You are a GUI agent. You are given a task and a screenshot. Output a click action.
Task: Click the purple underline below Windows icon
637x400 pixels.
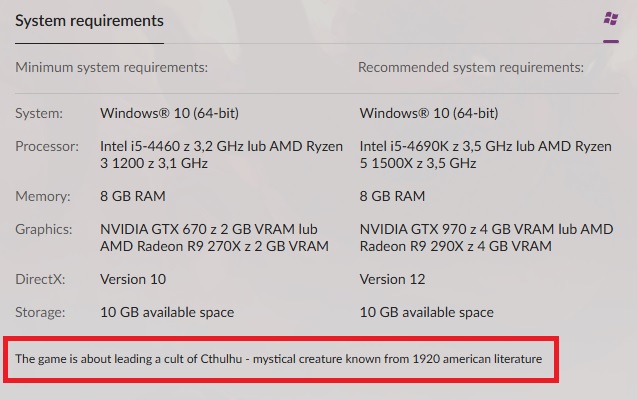click(x=611, y=41)
